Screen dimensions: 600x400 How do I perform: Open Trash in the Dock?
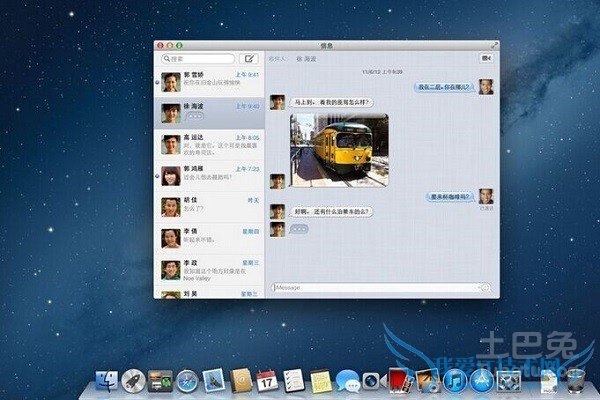pyautogui.click(x=575, y=380)
